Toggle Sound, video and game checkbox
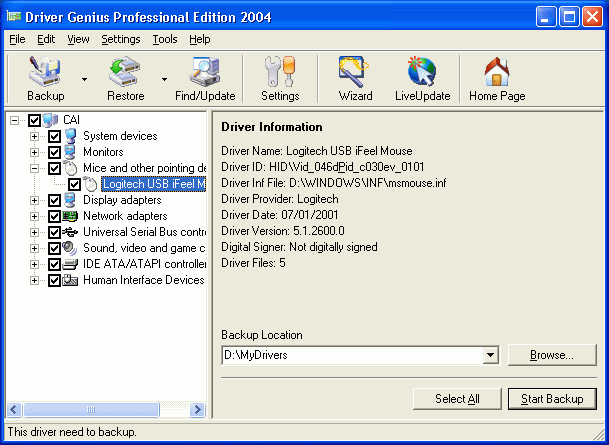The width and height of the screenshot is (609, 445). pos(54,248)
